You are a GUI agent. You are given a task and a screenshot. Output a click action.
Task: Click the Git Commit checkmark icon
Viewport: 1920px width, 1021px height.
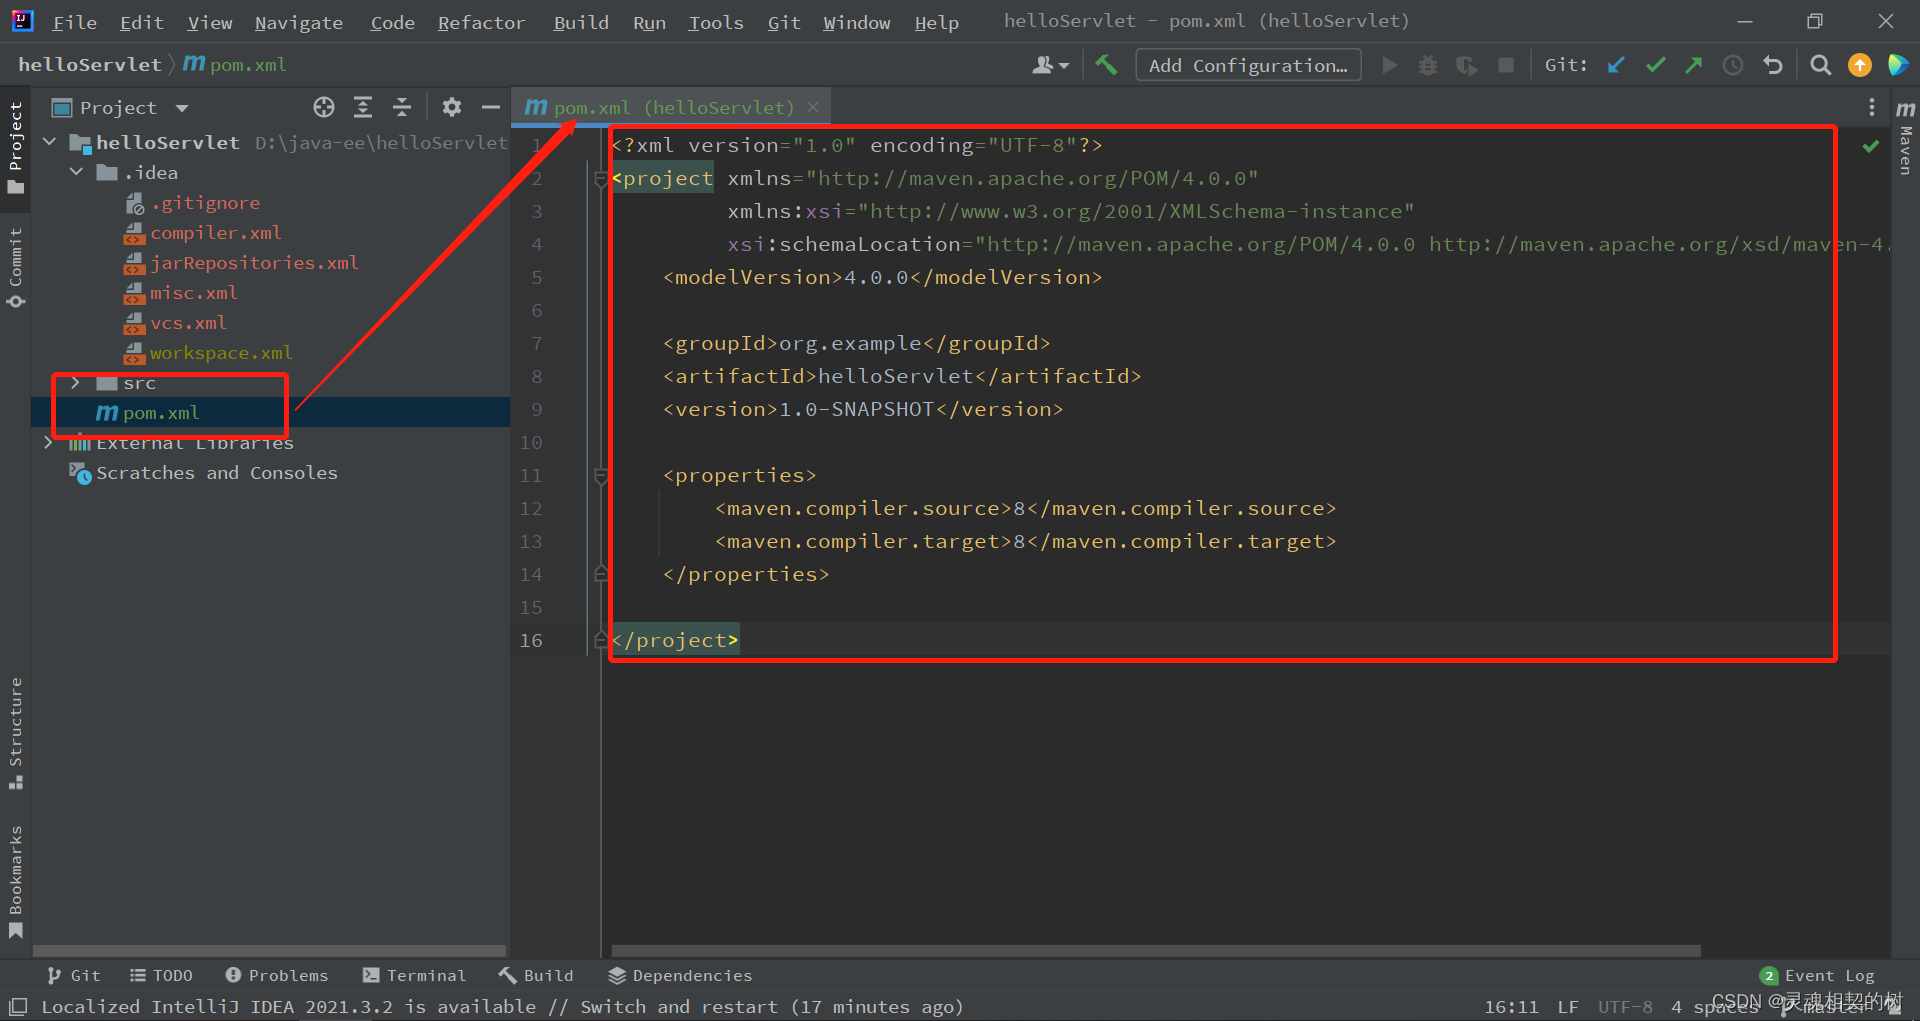coord(1655,65)
